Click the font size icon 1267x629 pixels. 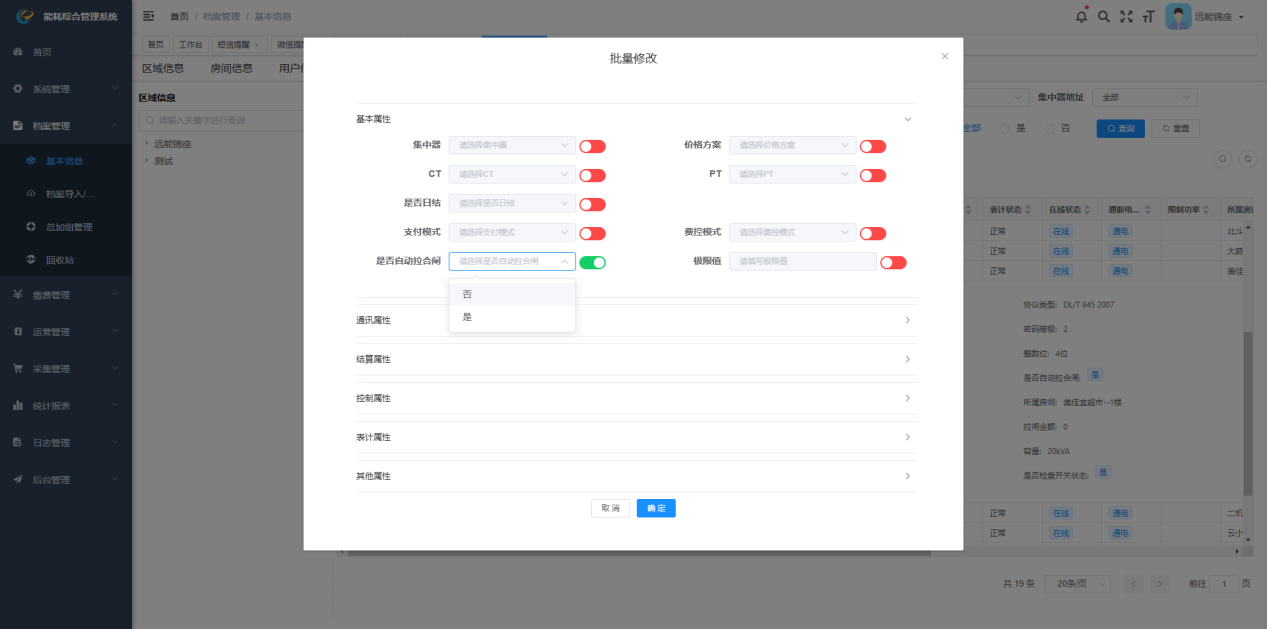pyautogui.click(x=1148, y=17)
